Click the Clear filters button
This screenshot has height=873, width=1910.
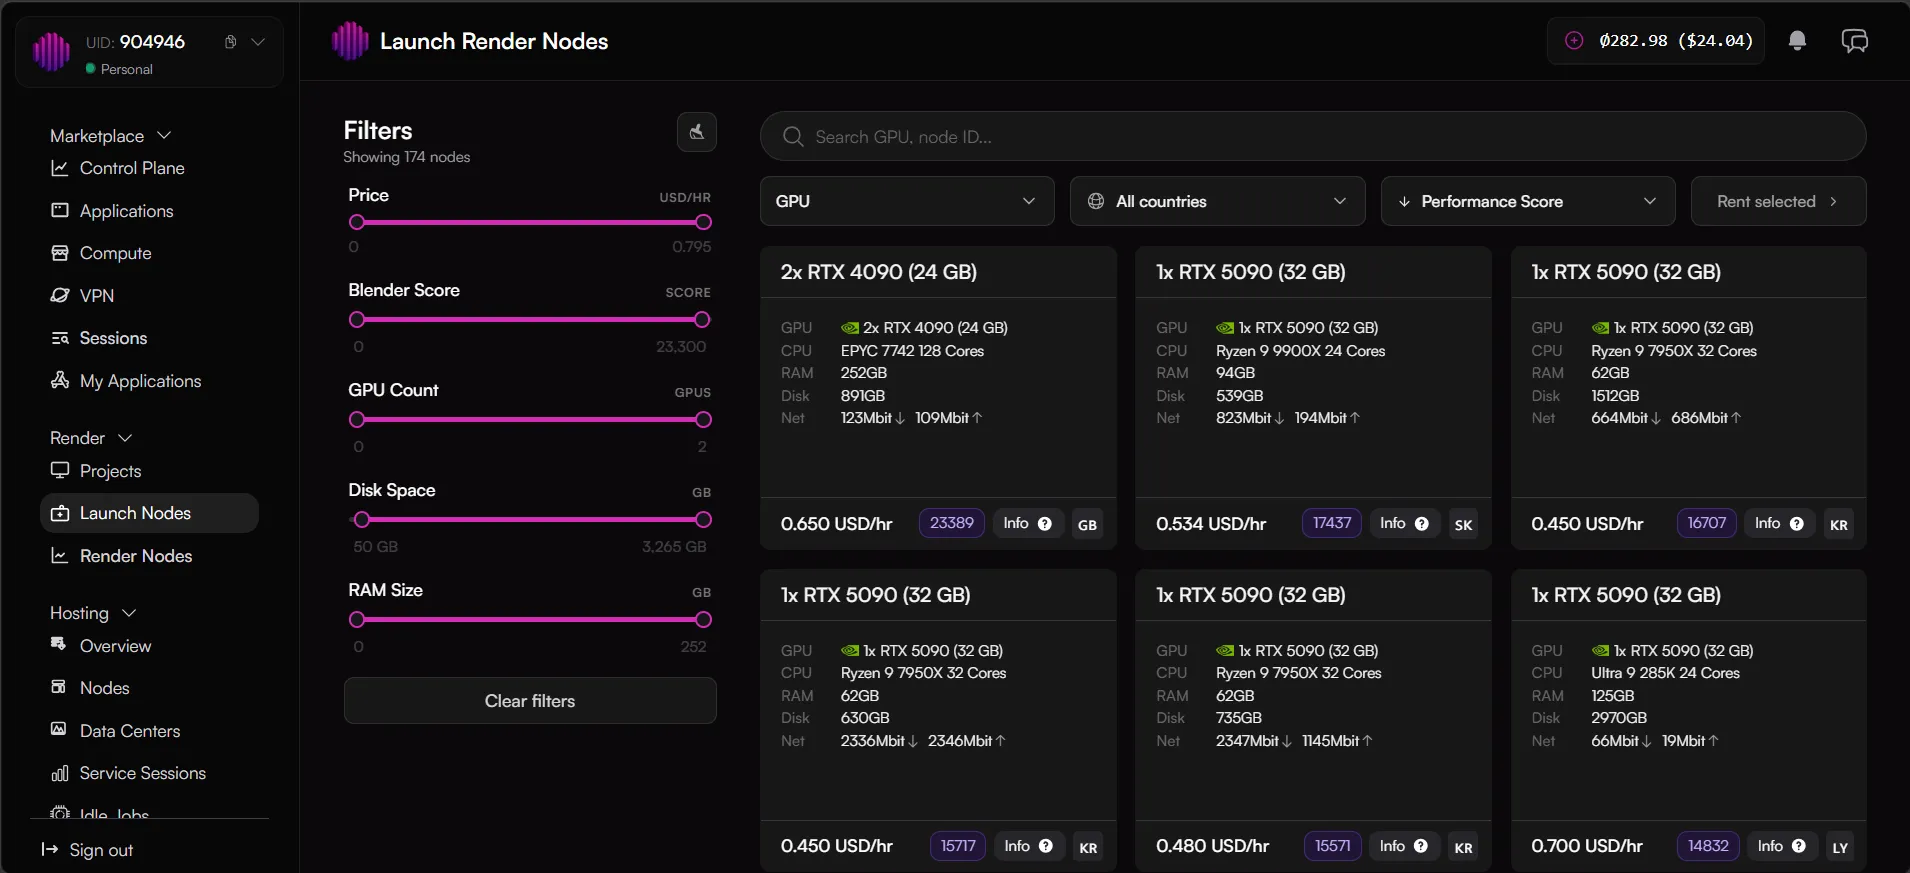(x=530, y=701)
